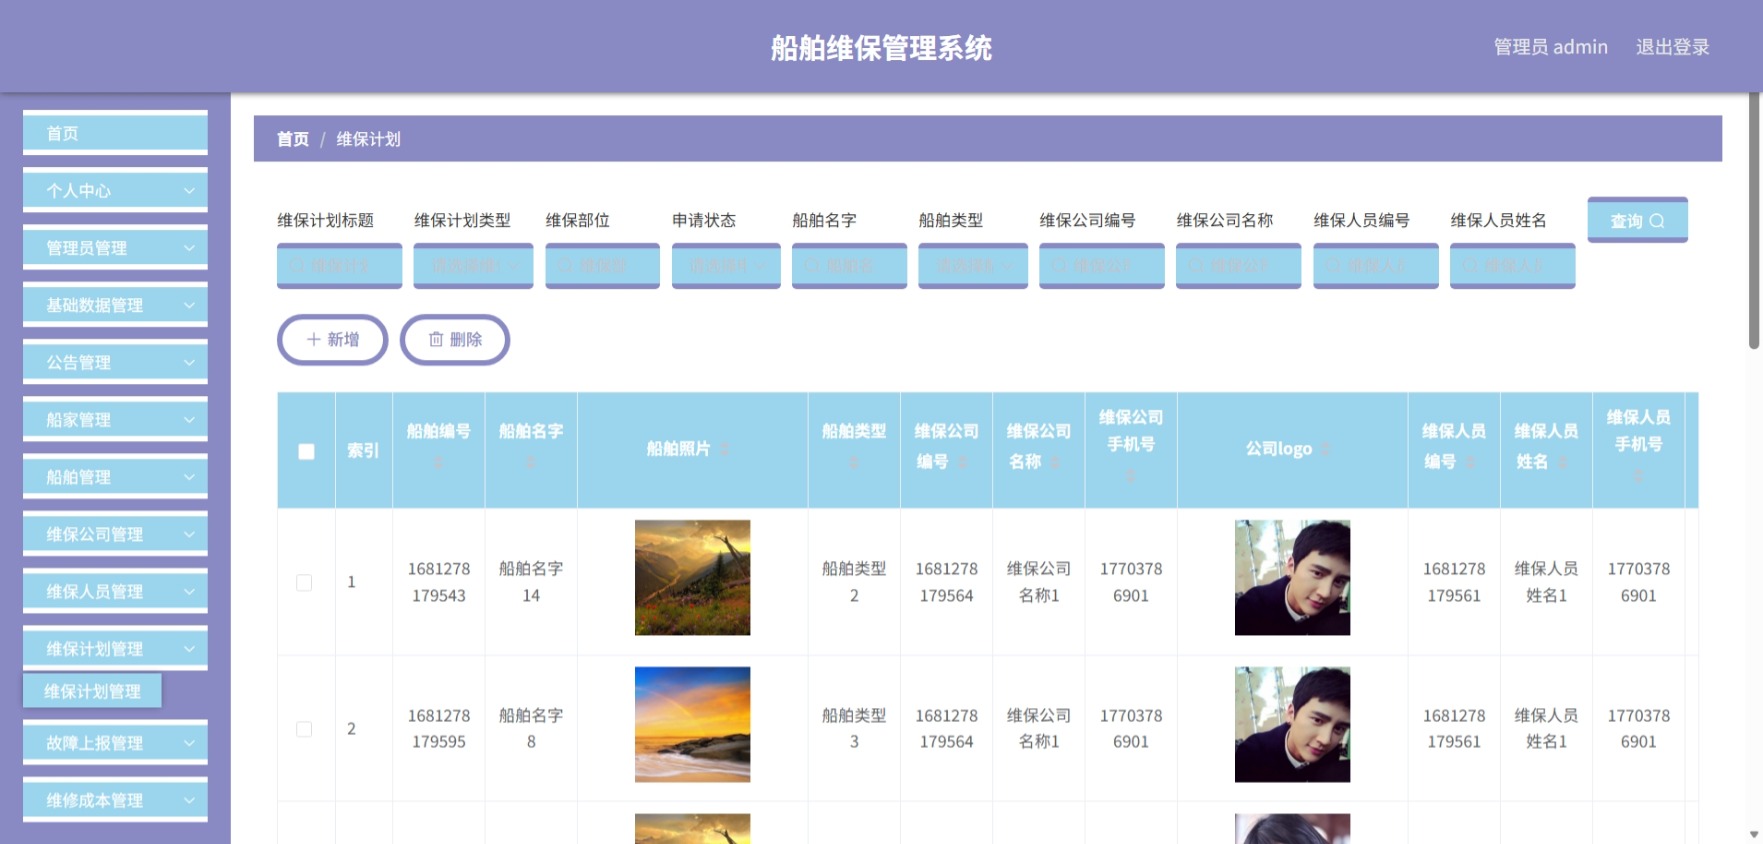Expand the 个人中心 sidebar chevron
The width and height of the screenshot is (1763, 844).
click(x=189, y=190)
